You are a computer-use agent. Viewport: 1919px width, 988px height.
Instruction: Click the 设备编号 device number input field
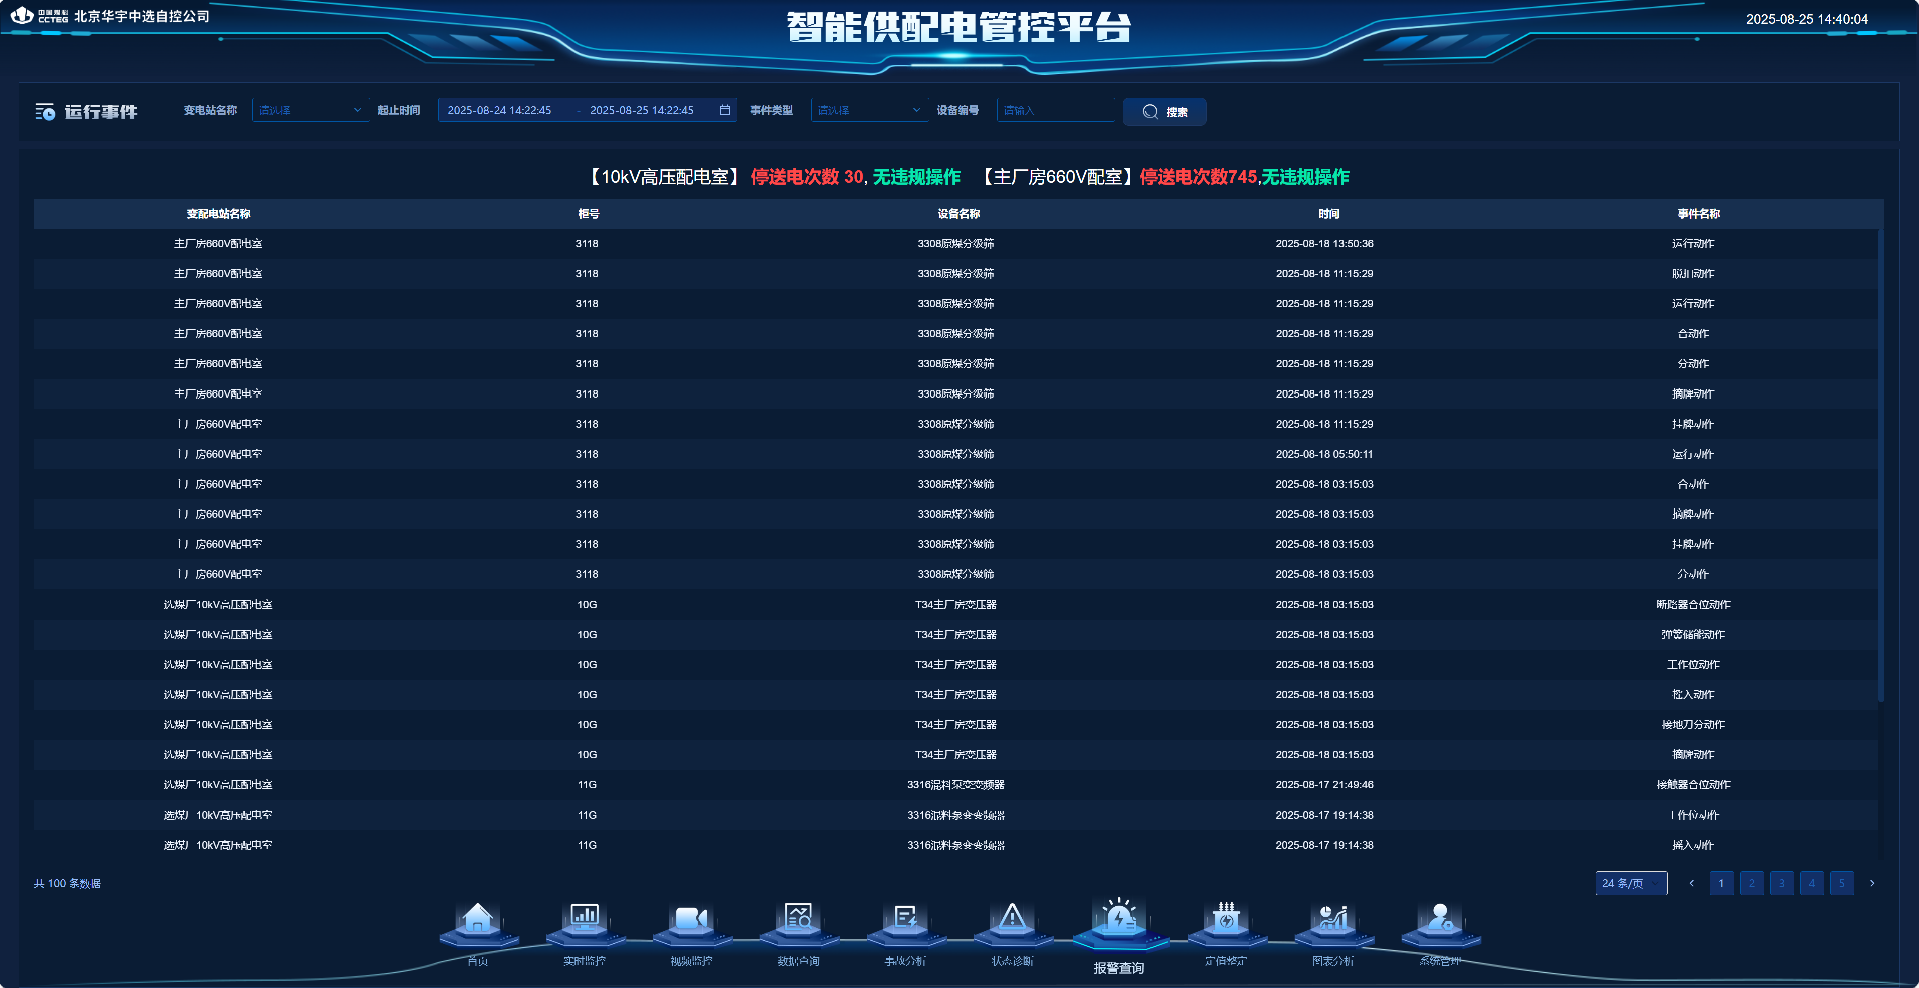[1055, 110]
